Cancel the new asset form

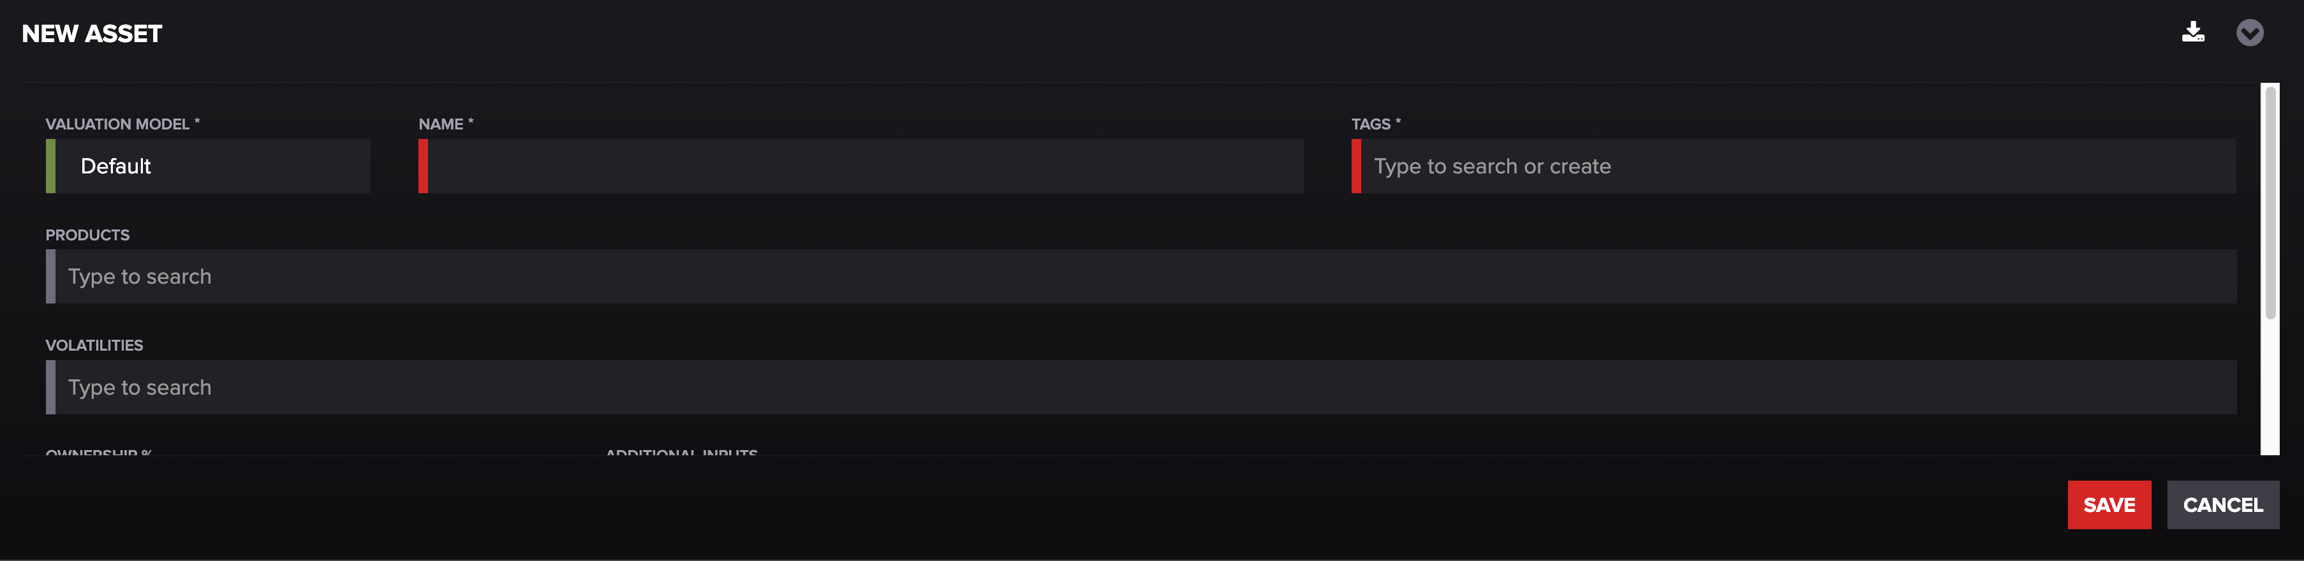coord(2222,505)
